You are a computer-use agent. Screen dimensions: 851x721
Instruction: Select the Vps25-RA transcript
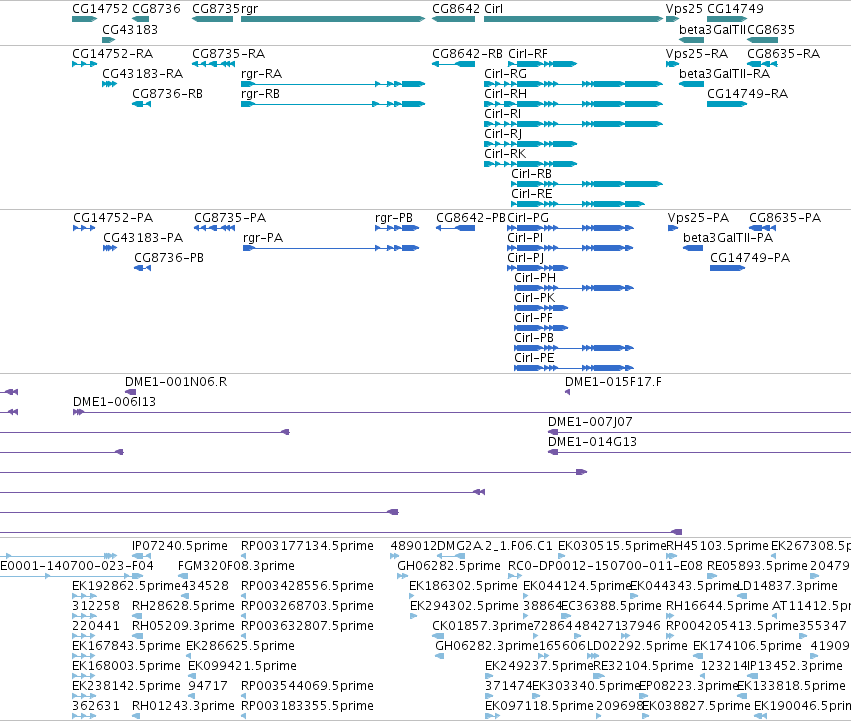(672, 64)
